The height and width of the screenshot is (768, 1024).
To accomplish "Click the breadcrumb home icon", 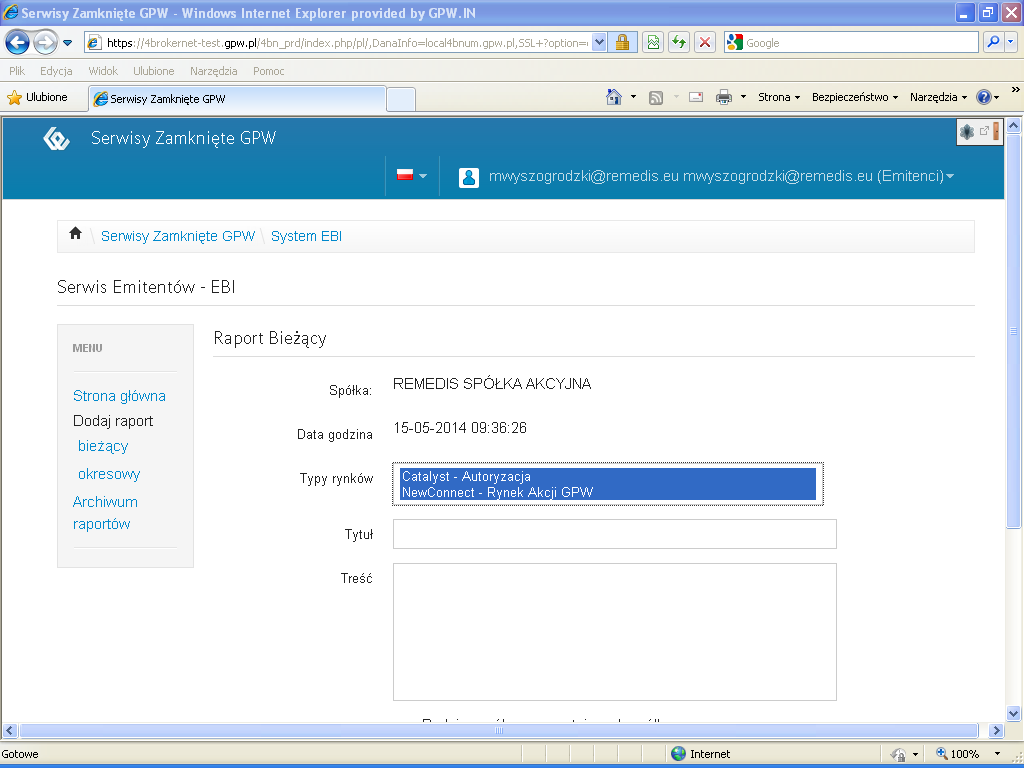I will pyautogui.click(x=75, y=233).
